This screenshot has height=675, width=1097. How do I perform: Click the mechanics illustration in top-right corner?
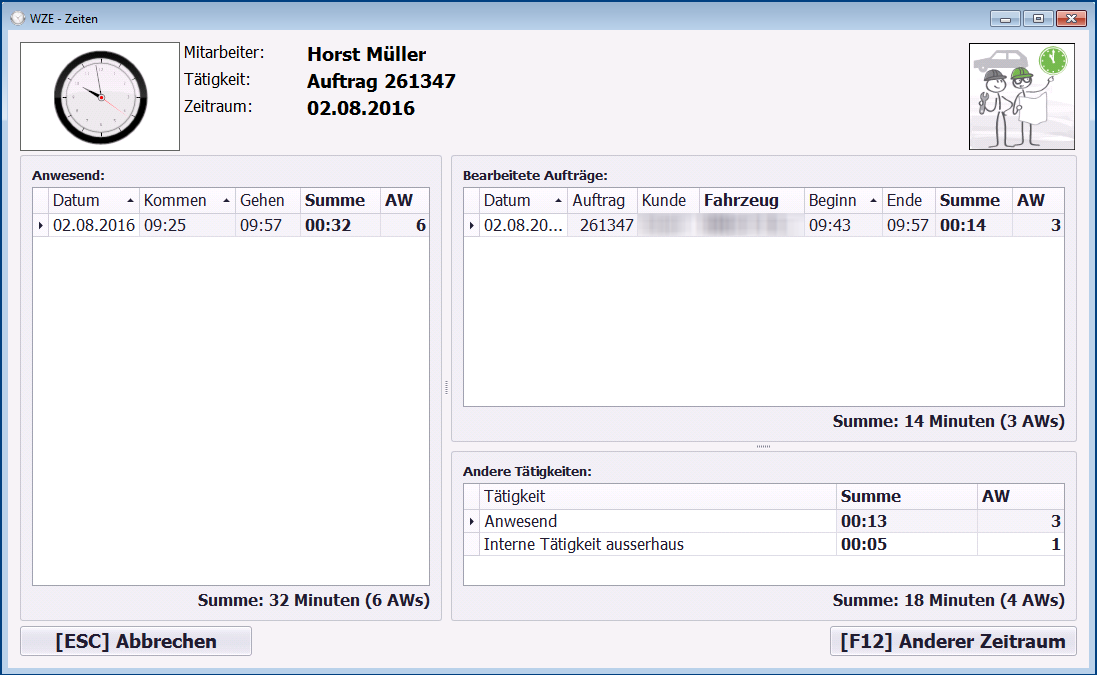point(1021,97)
